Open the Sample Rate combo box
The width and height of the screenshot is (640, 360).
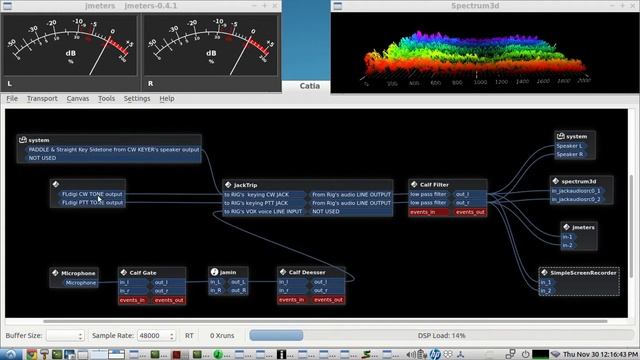(157, 336)
